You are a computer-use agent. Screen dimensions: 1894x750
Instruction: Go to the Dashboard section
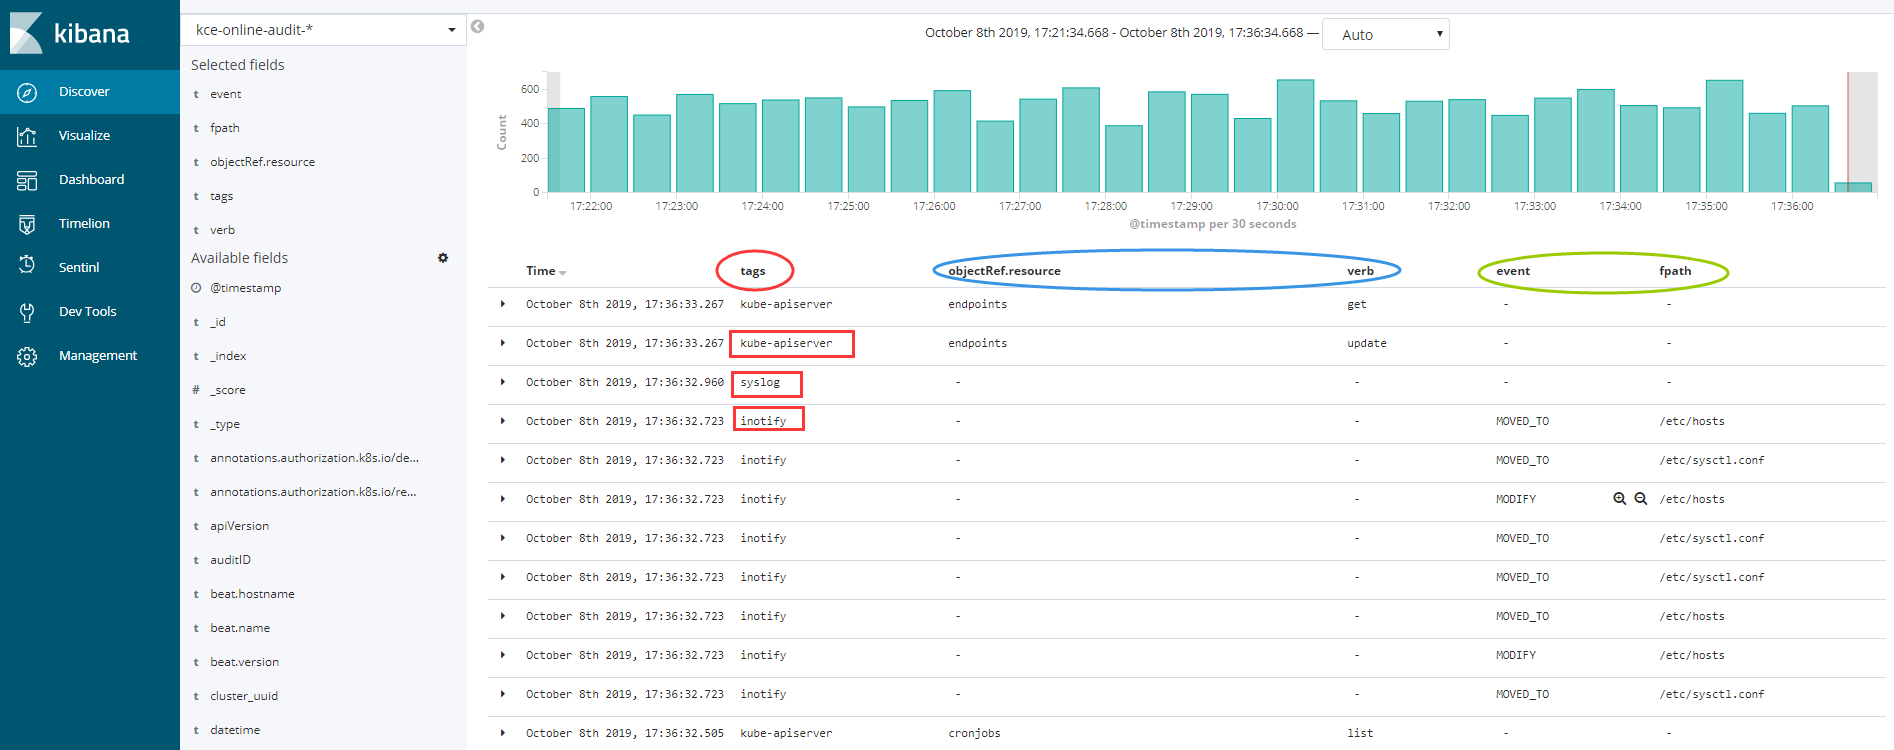(91, 180)
